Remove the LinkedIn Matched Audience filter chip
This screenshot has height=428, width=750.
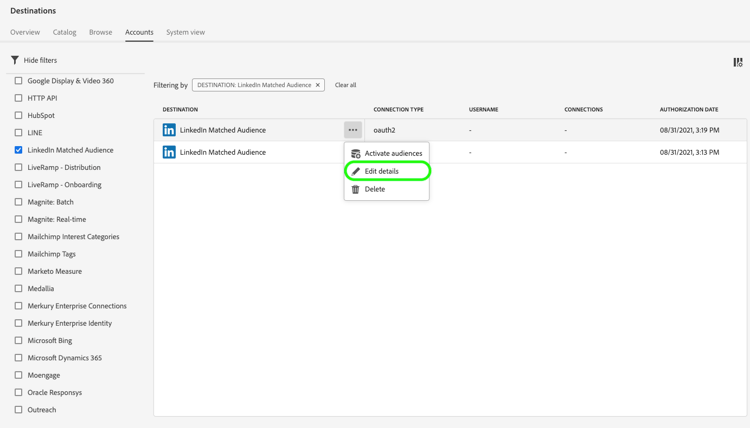point(318,85)
